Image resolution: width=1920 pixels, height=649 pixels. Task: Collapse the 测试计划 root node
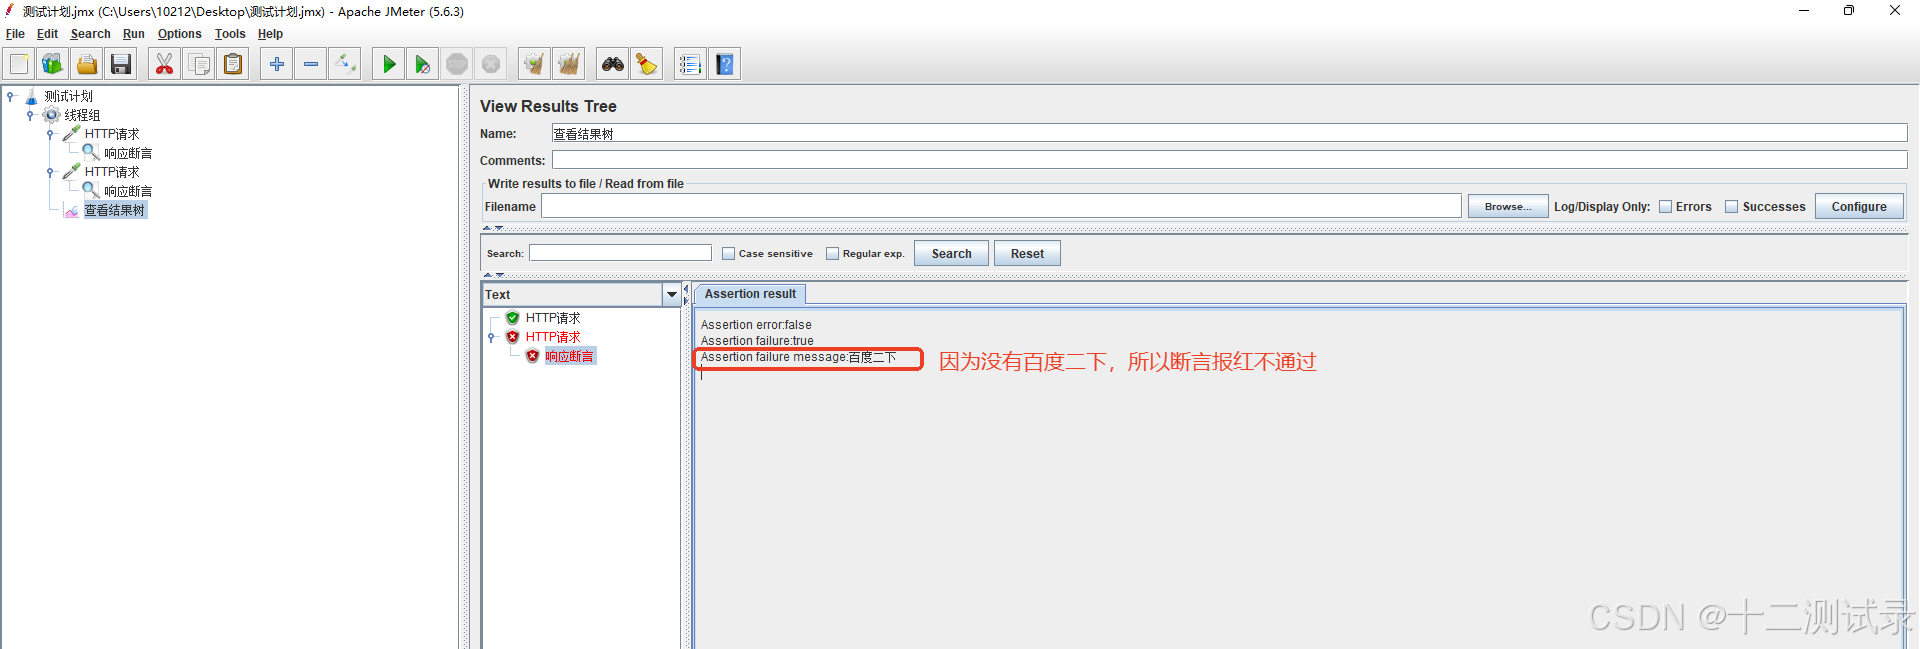tap(11, 96)
